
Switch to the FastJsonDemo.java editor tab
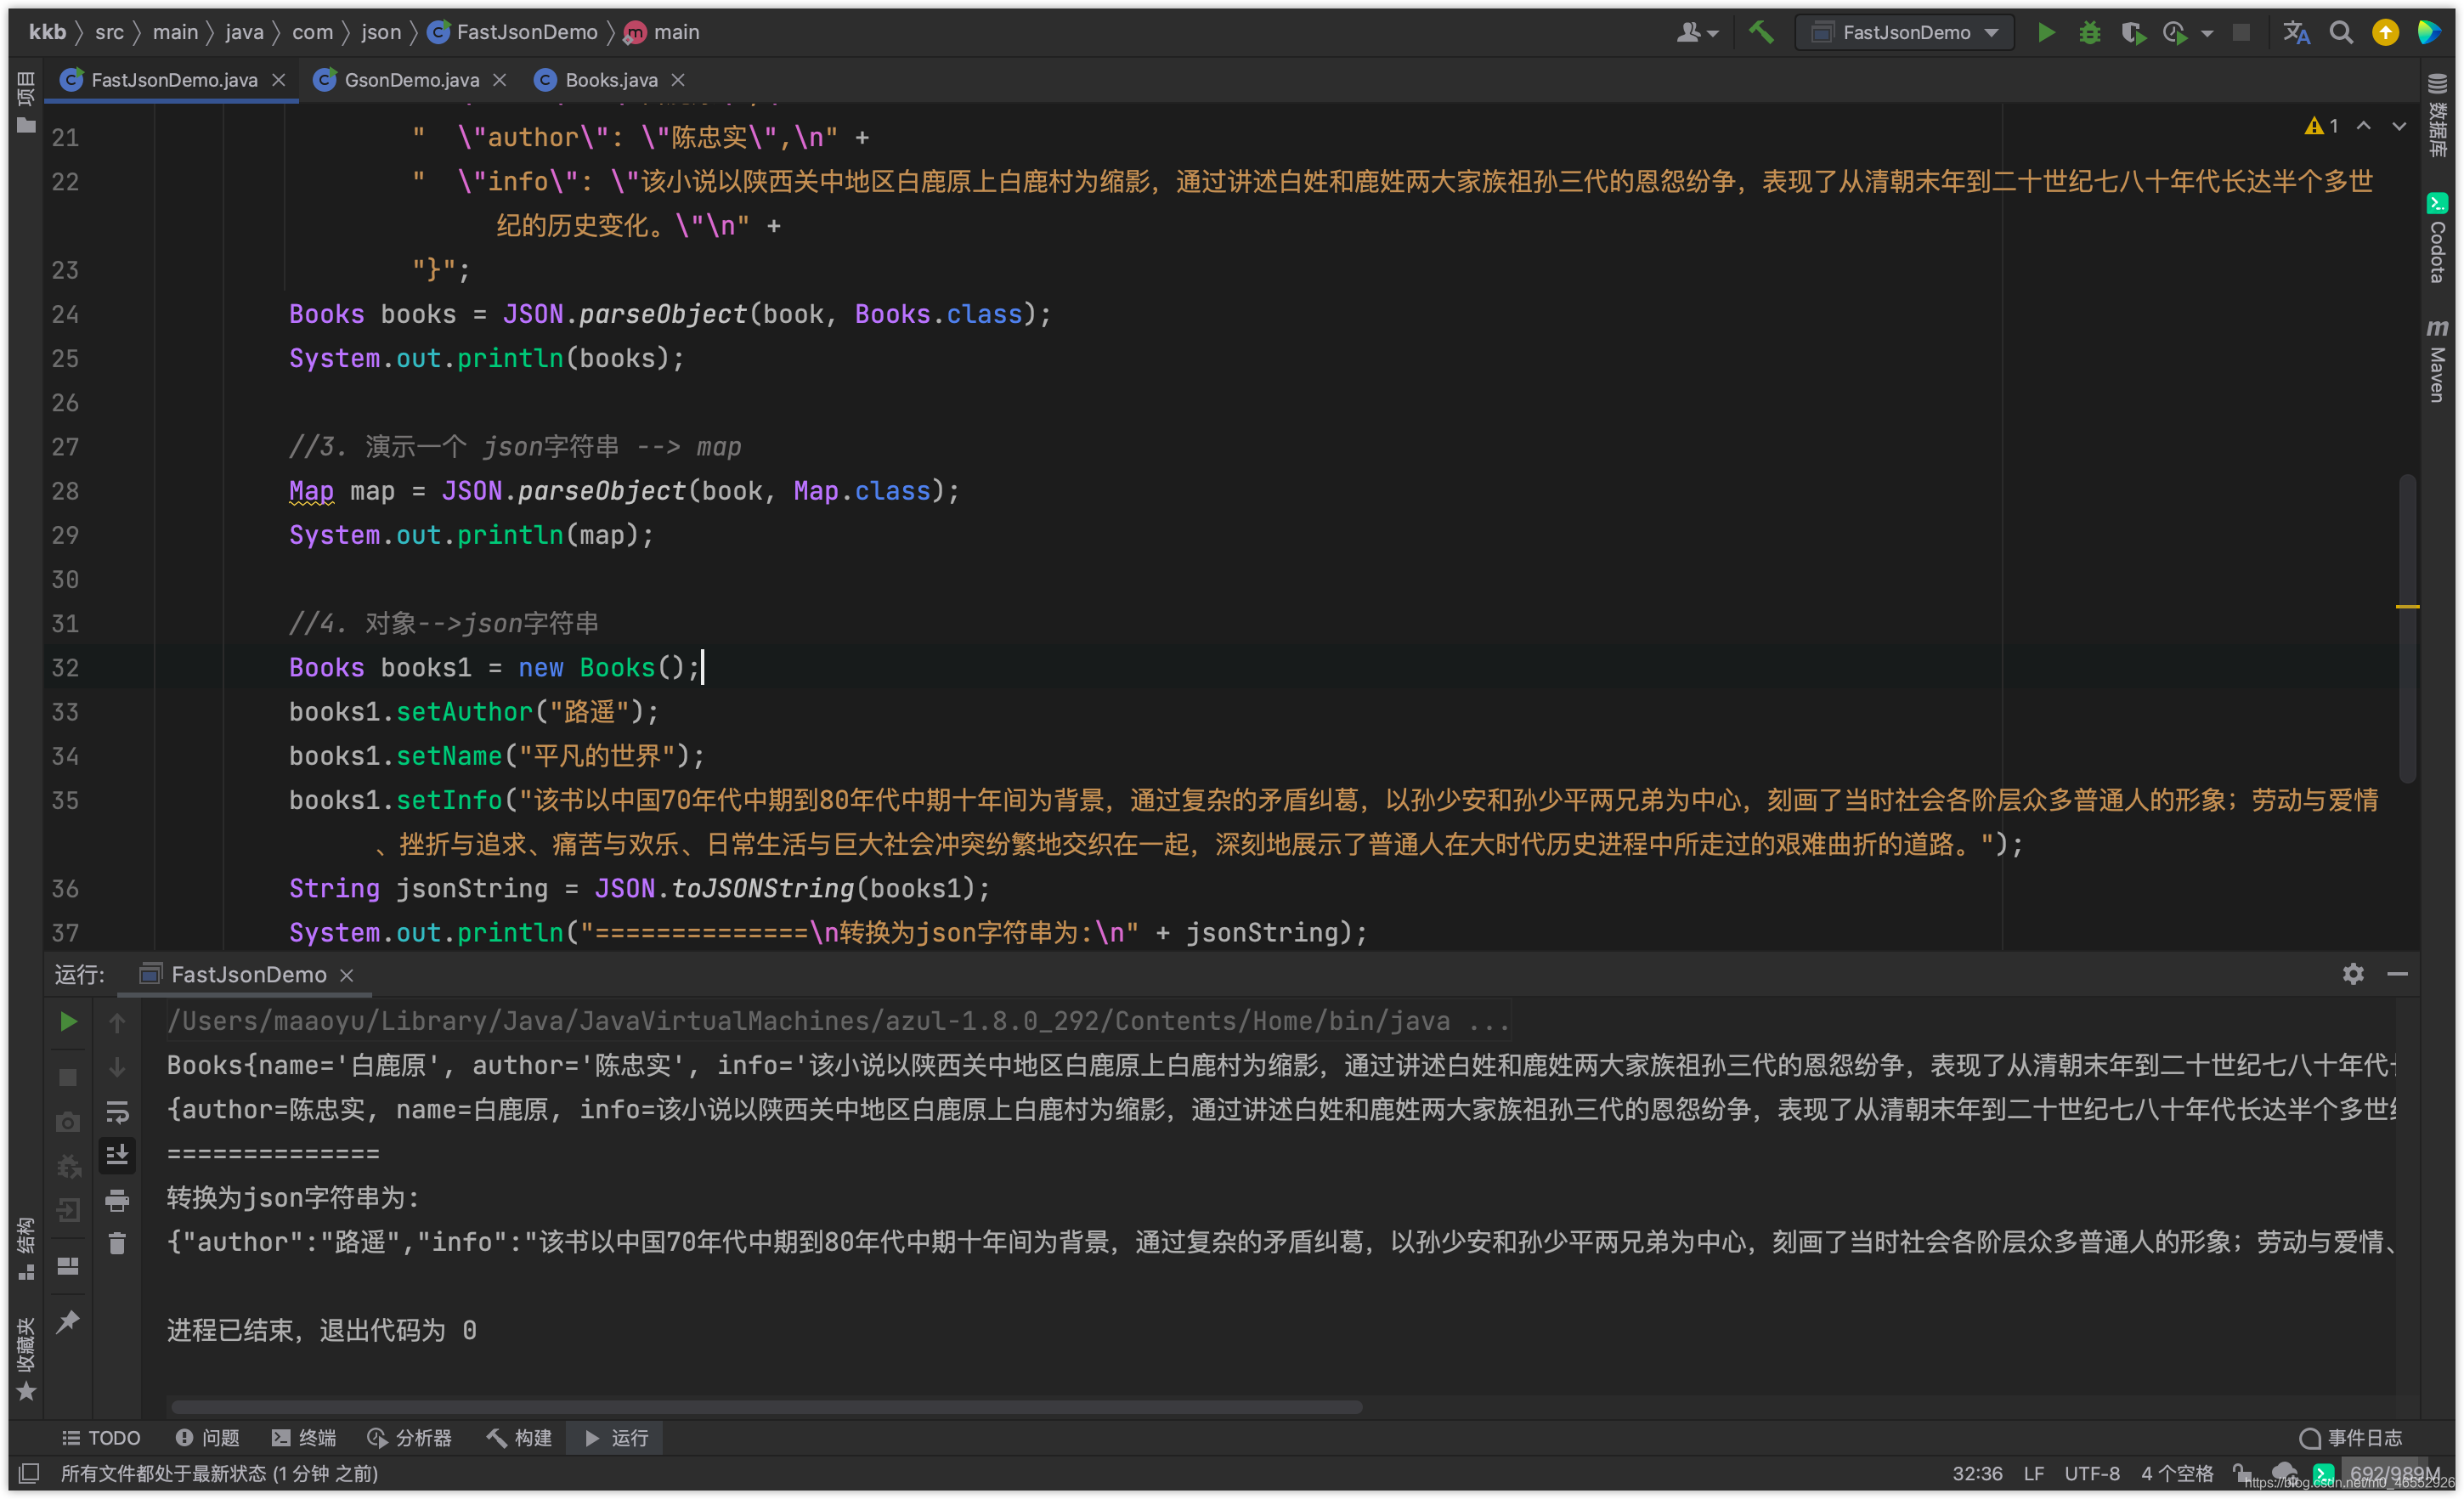(173, 80)
